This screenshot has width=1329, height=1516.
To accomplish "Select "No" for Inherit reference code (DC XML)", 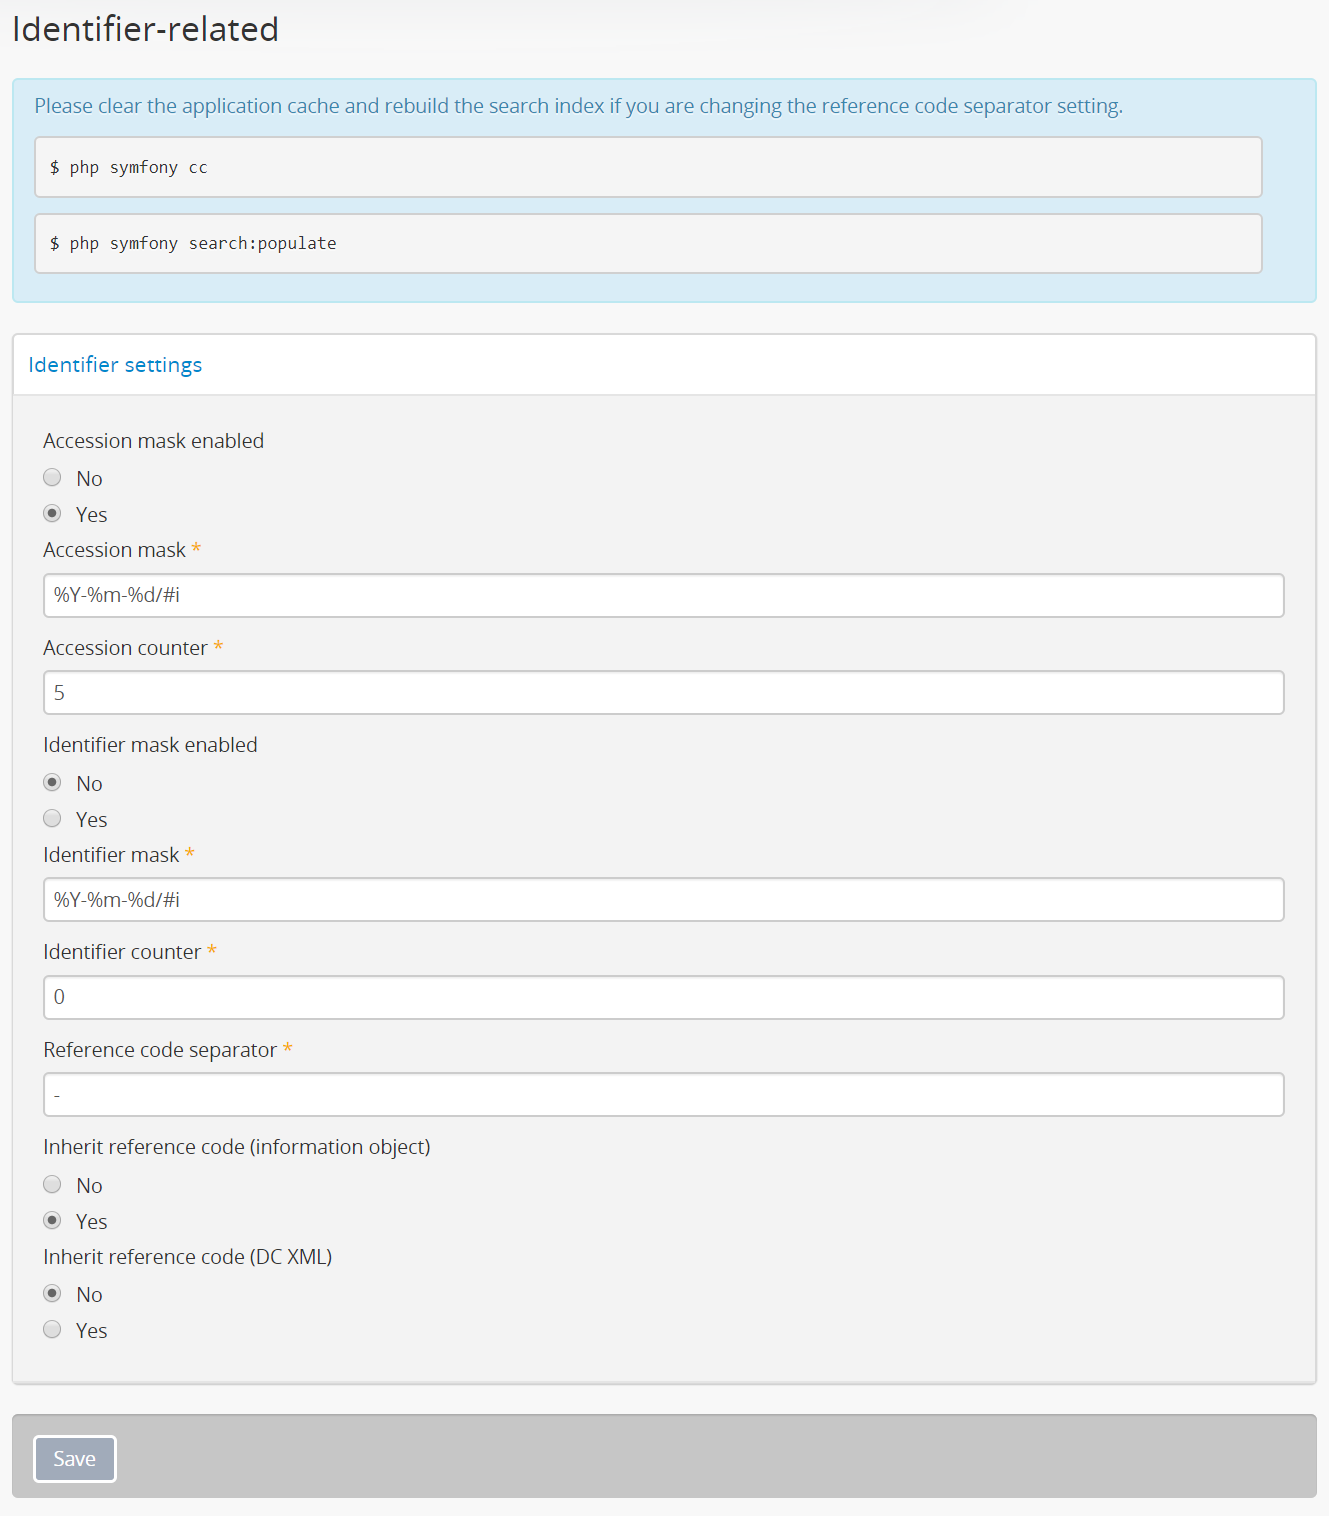I will point(52,1293).
